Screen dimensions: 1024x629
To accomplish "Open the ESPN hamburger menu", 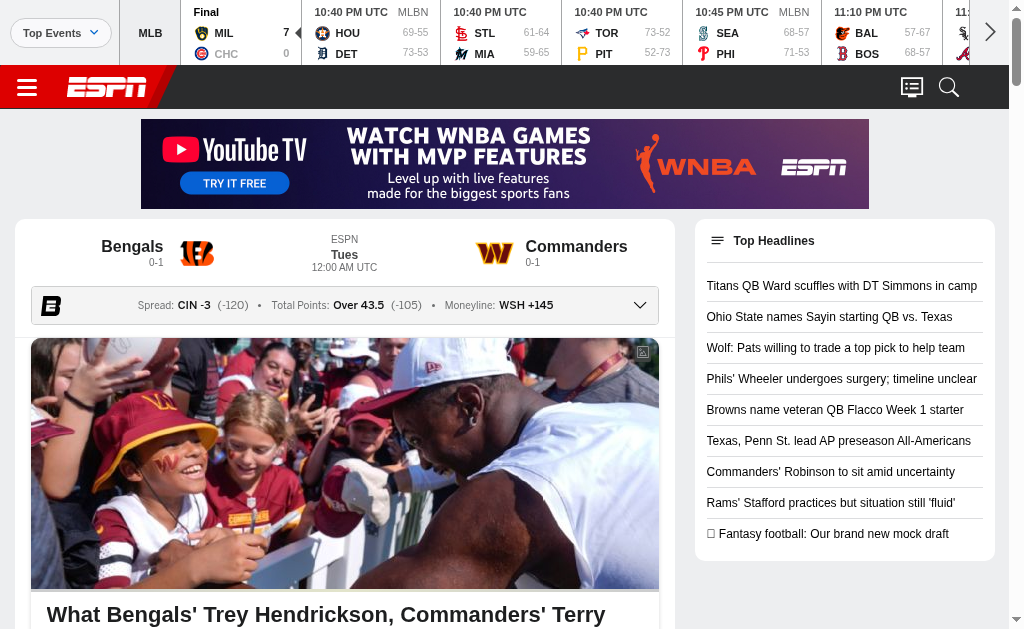I will (x=27, y=88).
